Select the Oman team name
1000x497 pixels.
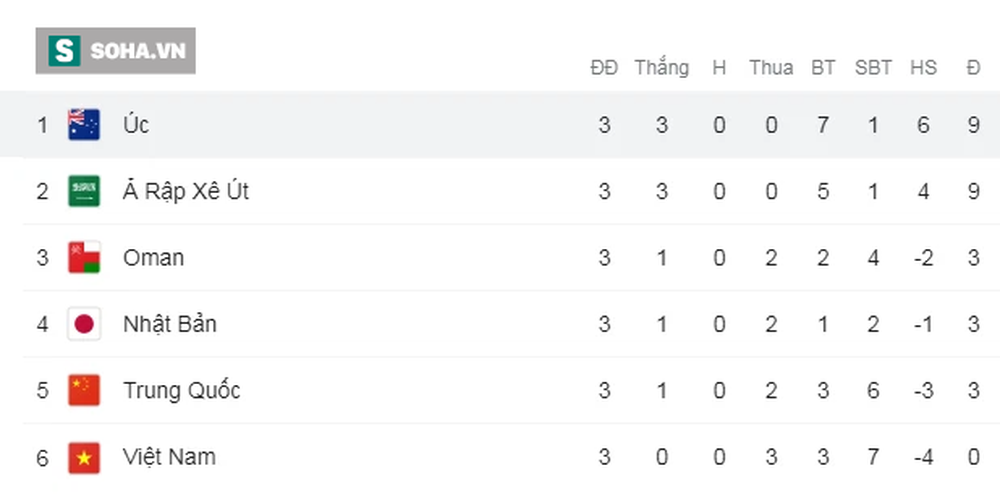click(x=153, y=257)
